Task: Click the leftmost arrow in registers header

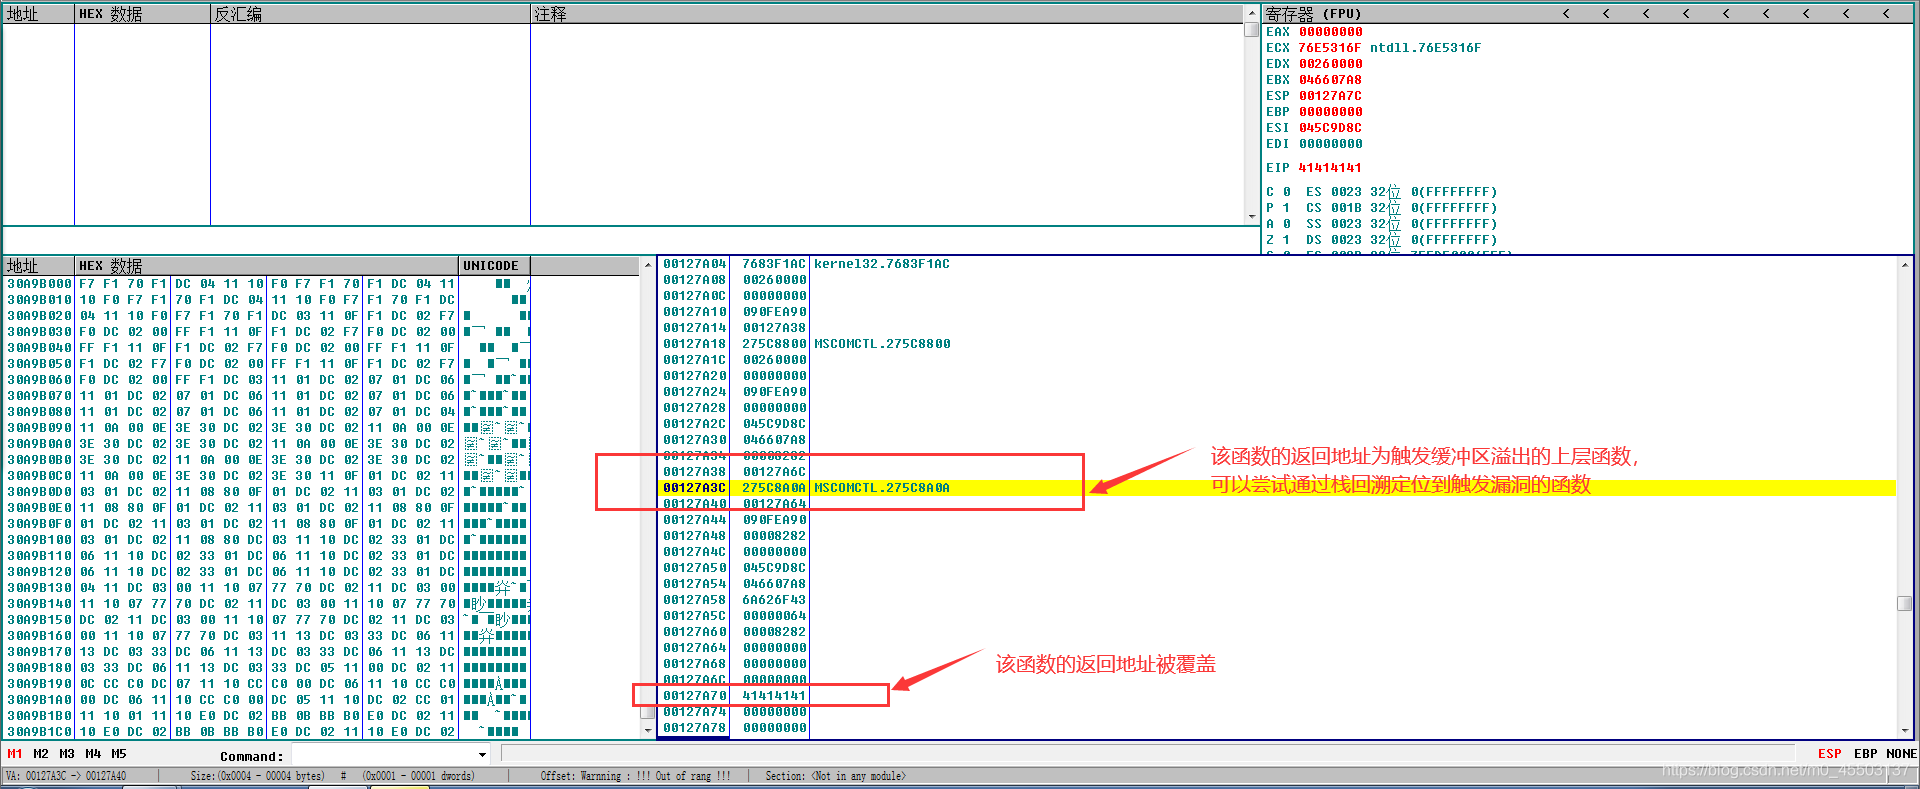Action: coord(1566,14)
